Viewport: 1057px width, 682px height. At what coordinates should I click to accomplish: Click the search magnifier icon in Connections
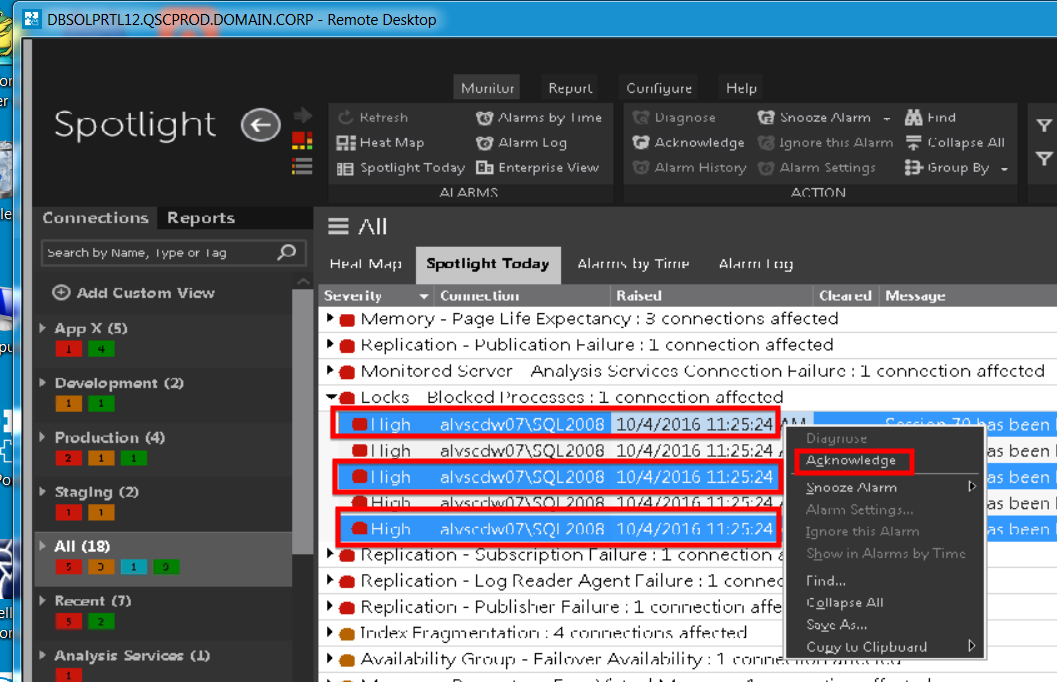click(x=286, y=253)
